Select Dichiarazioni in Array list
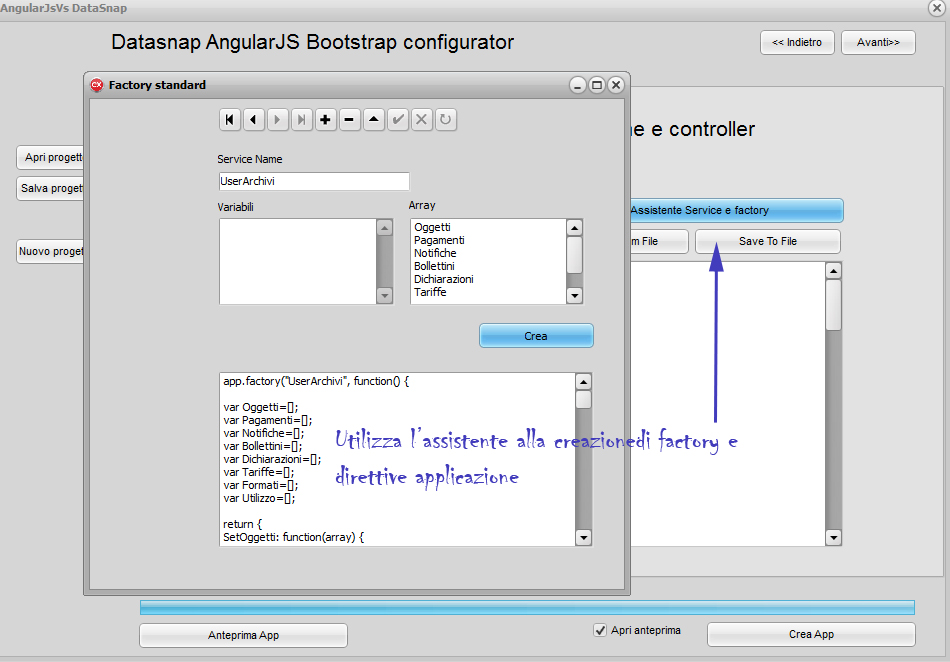Viewport: 950px width, 662px height. click(443, 279)
